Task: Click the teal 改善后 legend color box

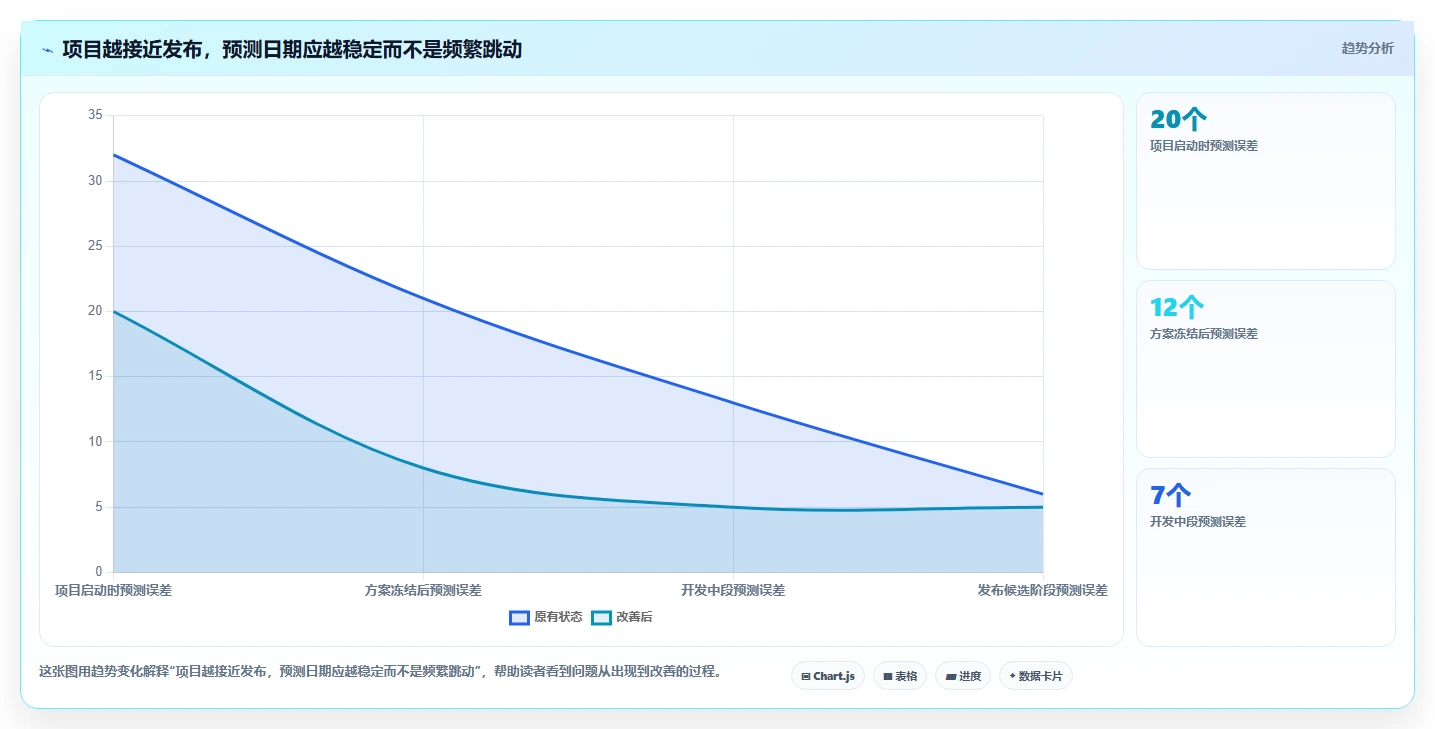Action: click(x=601, y=617)
